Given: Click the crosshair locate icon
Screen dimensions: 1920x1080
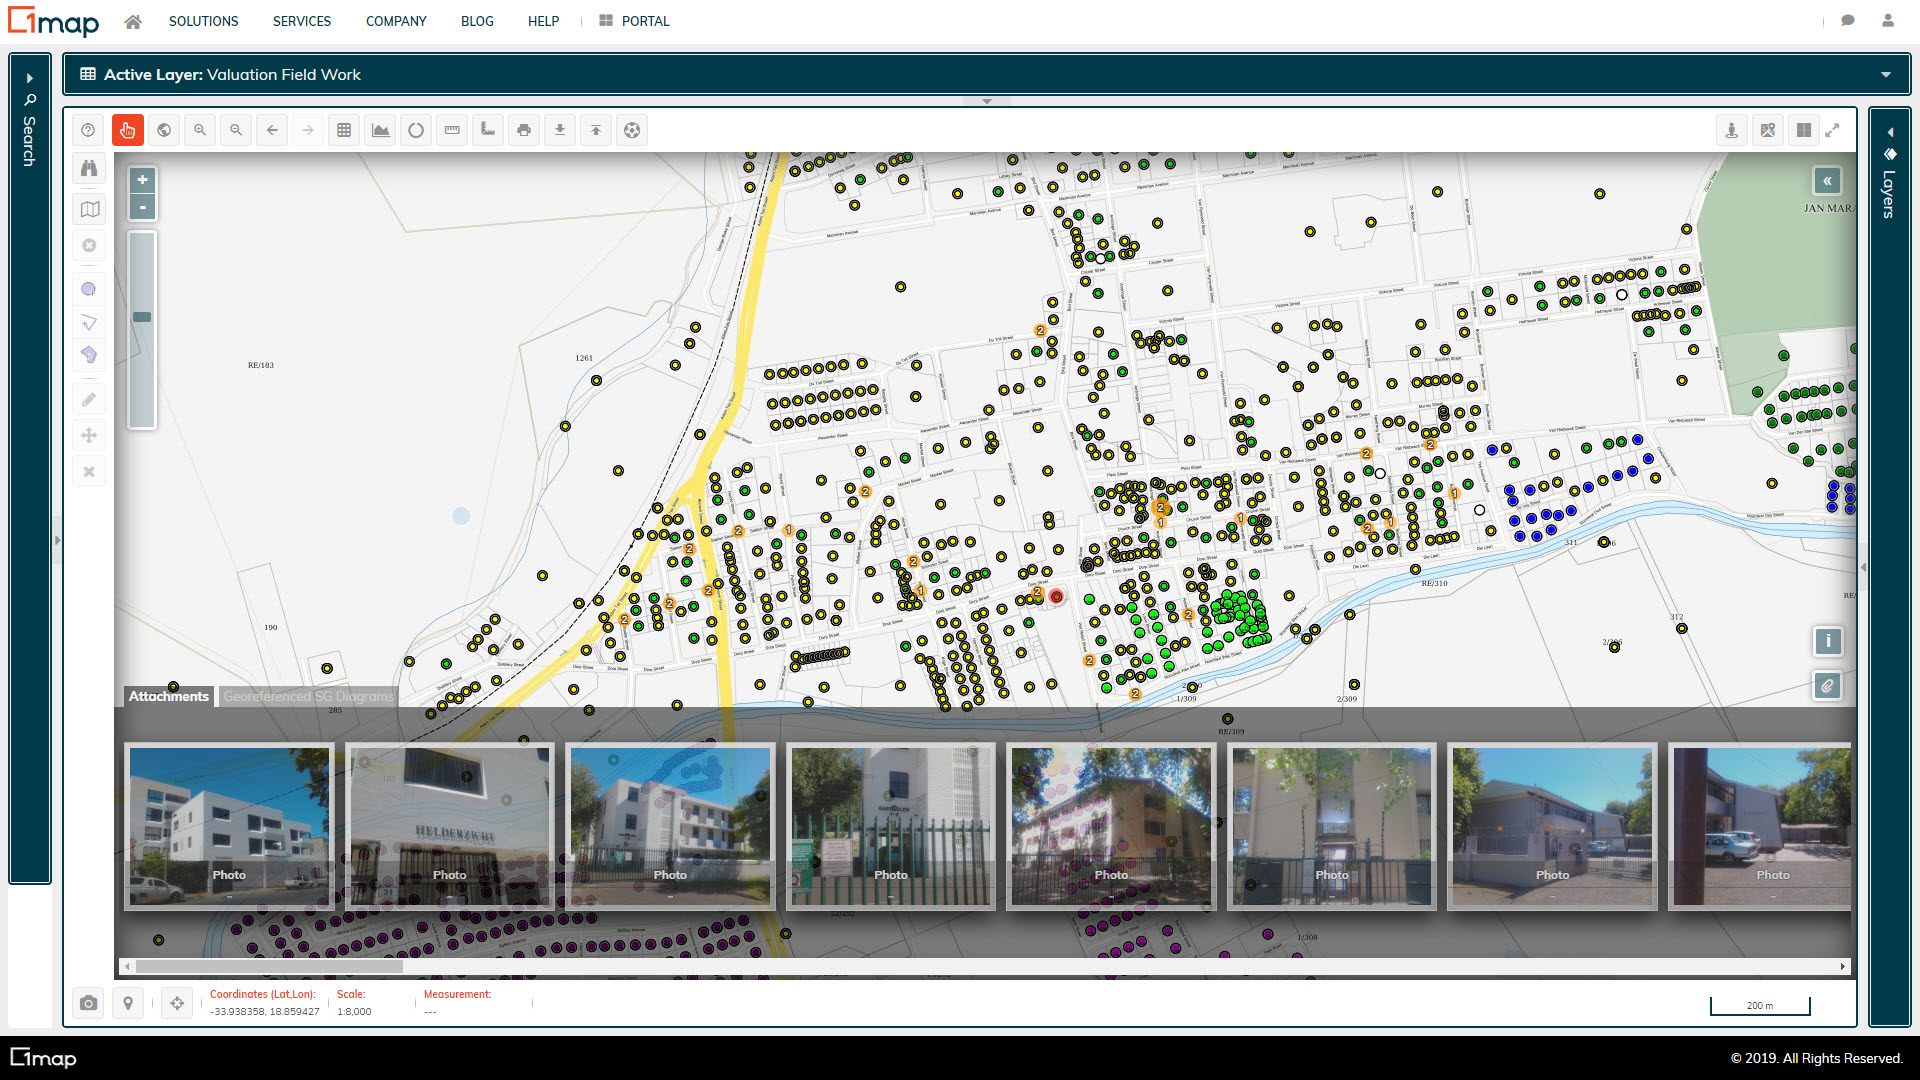Looking at the screenshot, I should [x=177, y=1003].
